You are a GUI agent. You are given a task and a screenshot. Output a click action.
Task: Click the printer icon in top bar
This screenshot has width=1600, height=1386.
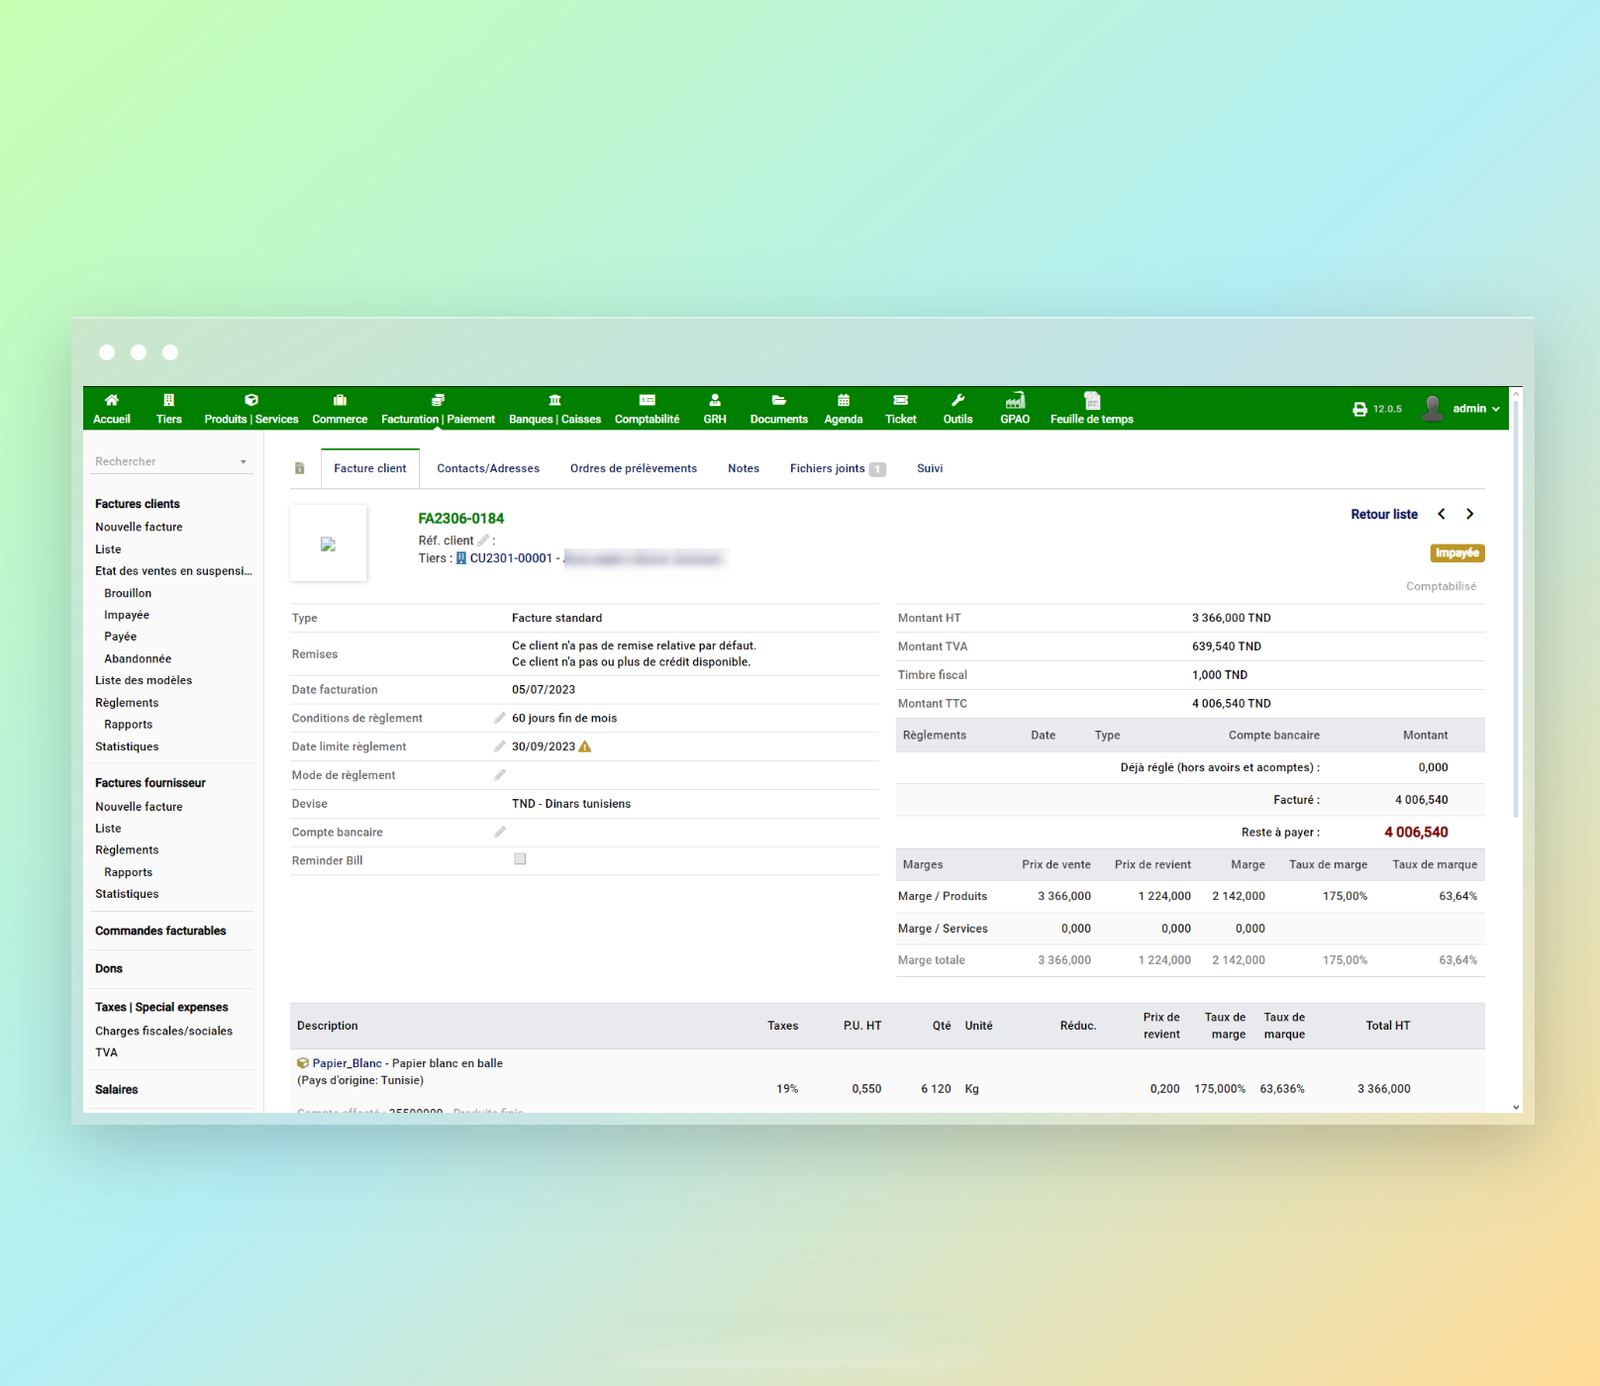pos(1359,409)
